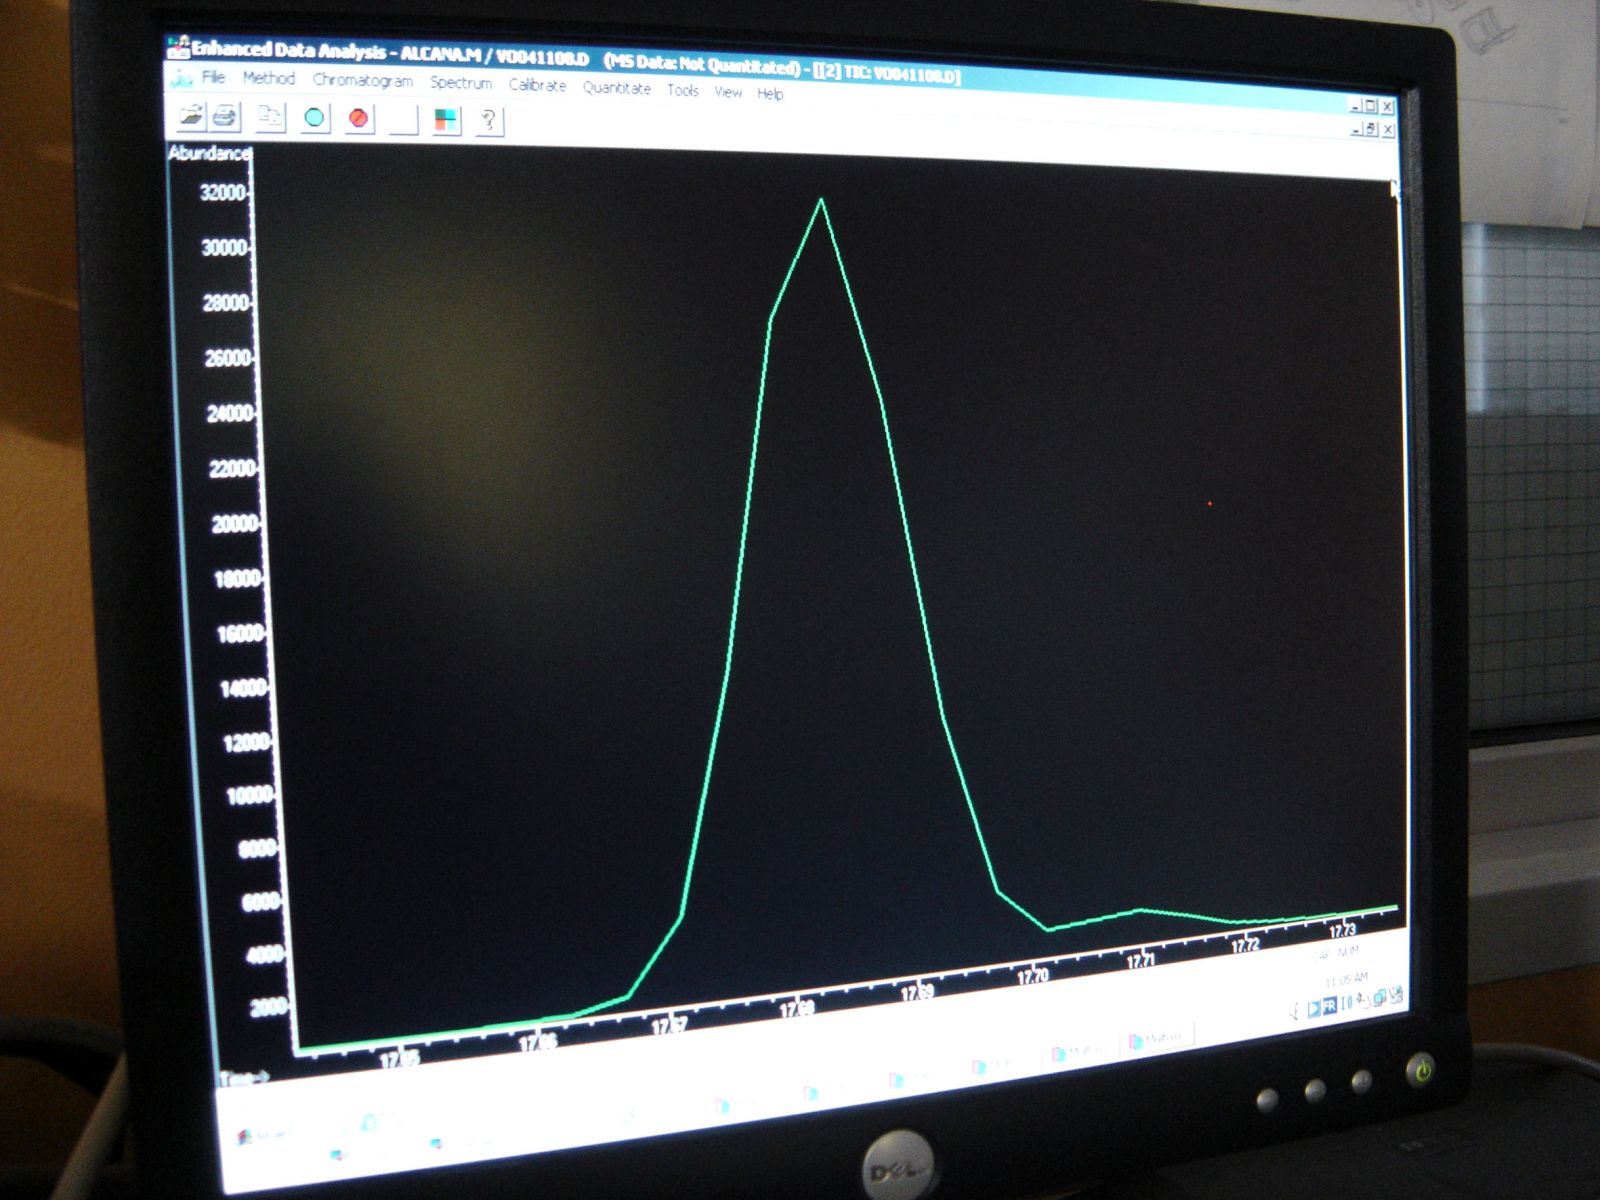The width and height of the screenshot is (1600, 1200).
Task: Click the red stop circle toolbar icon
Action: coord(358,119)
